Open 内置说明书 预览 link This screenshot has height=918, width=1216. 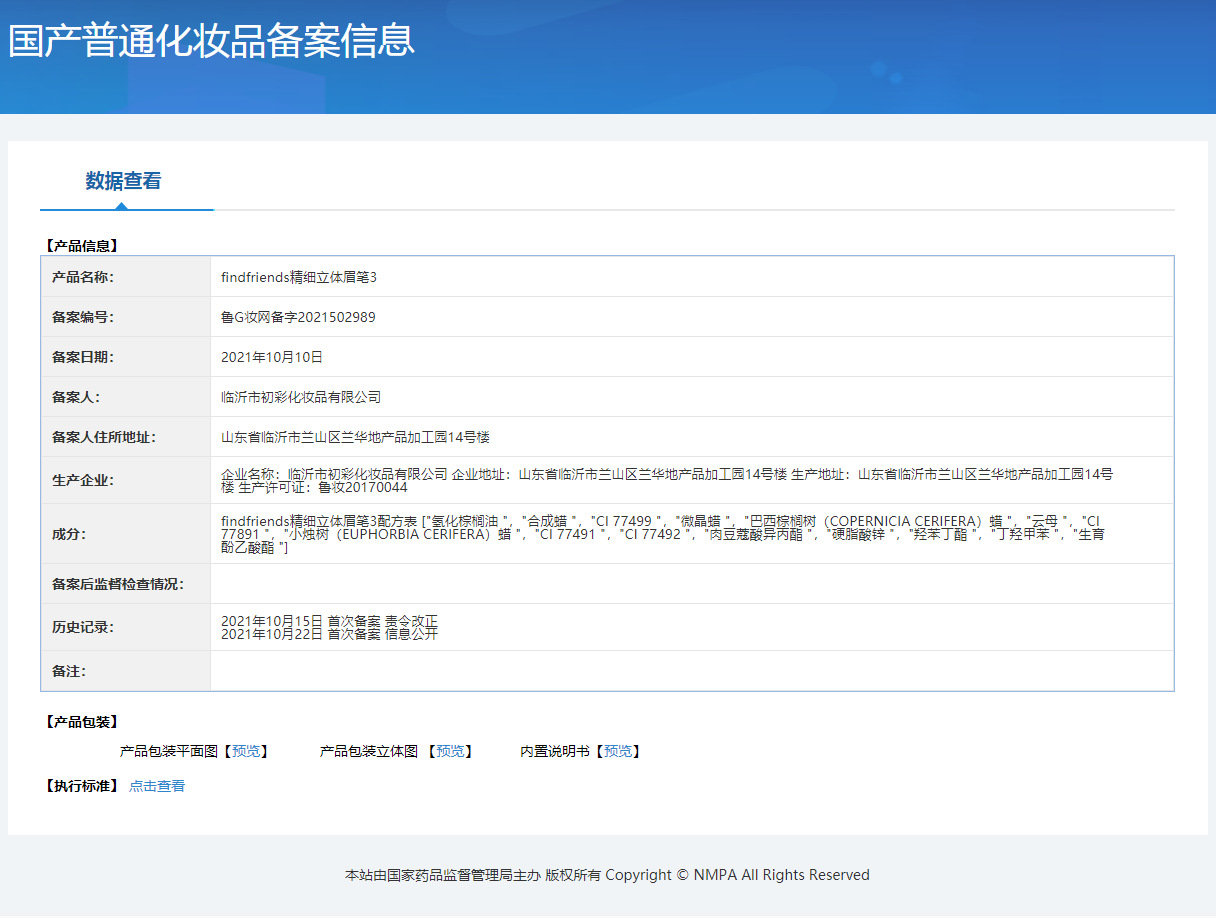[617, 751]
